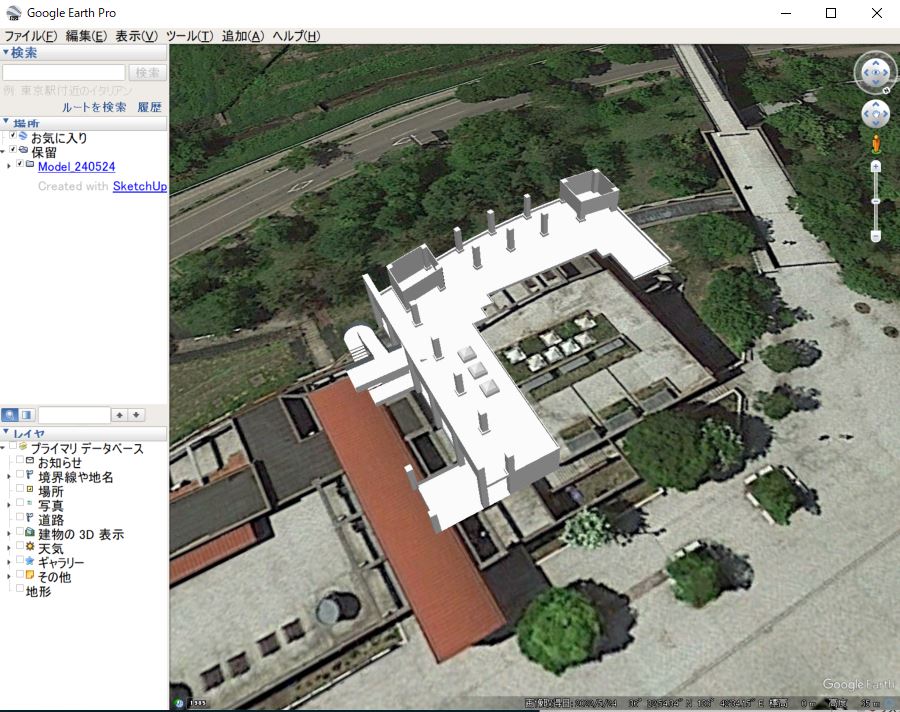Click the Look joystick eye control

point(875,73)
